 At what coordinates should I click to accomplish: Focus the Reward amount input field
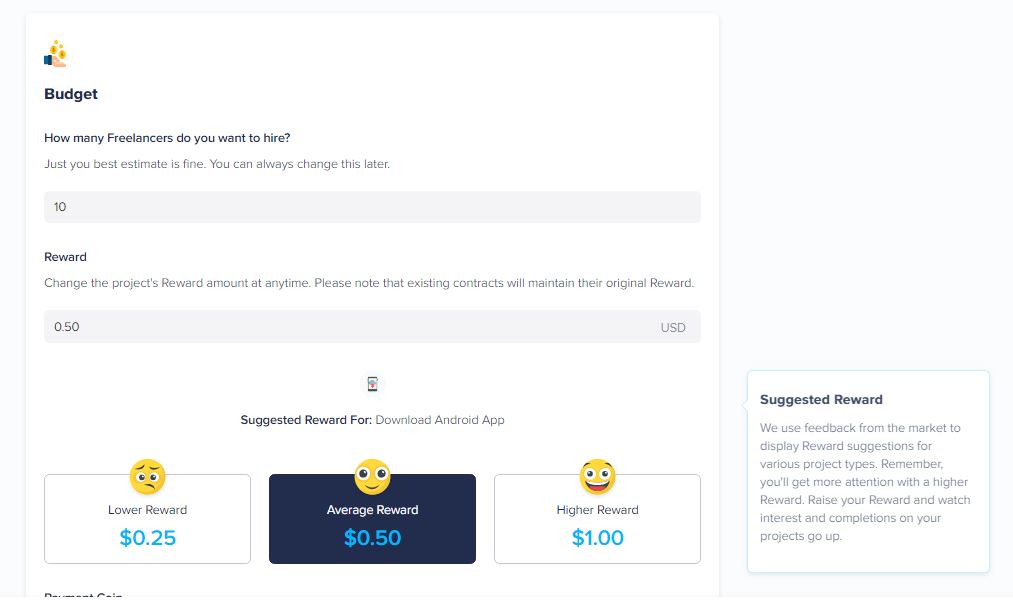click(350, 327)
